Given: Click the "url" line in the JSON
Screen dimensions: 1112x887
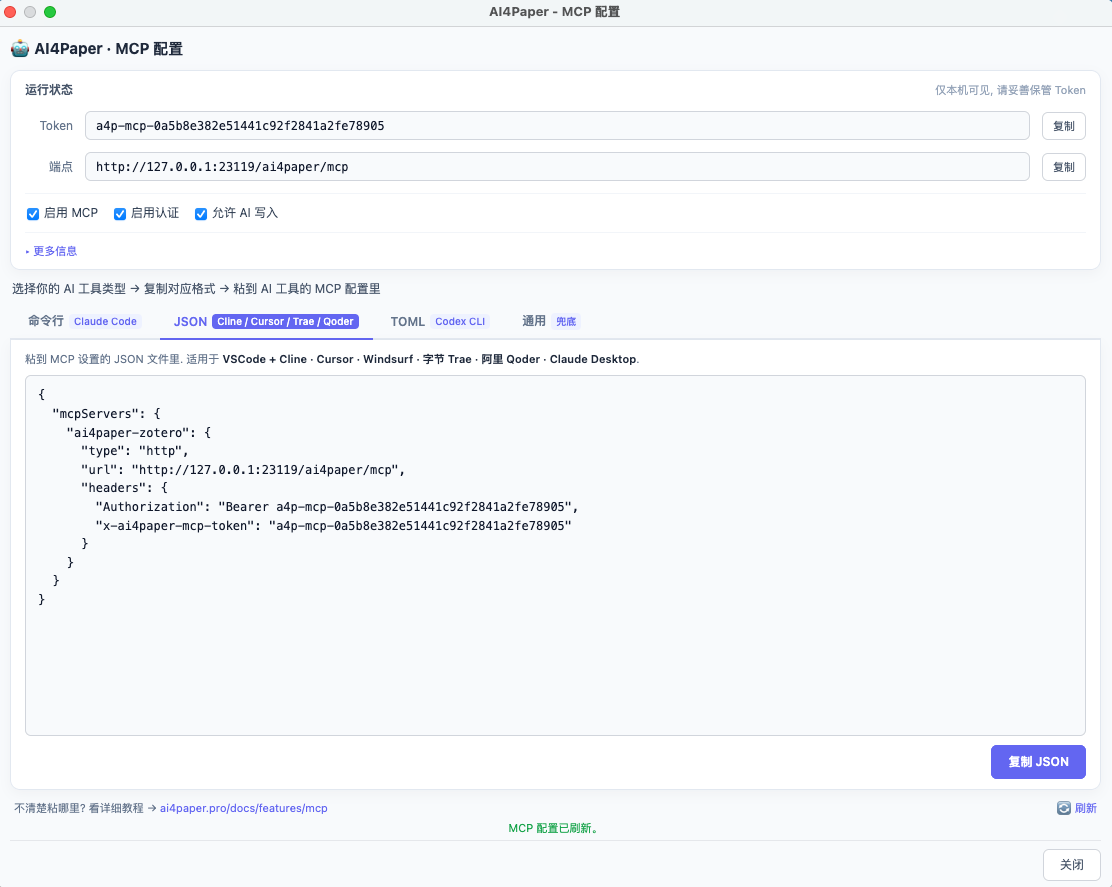Looking at the screenshot, I should point(243,469).
